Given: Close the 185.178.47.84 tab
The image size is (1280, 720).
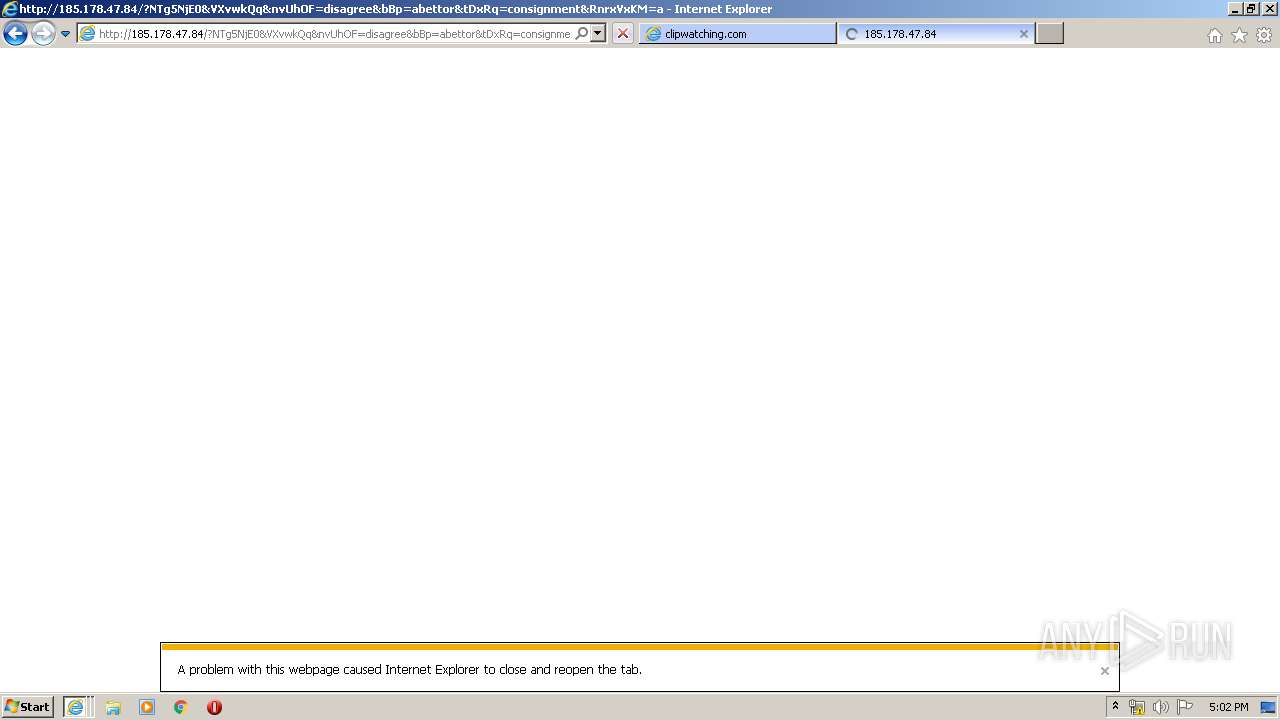Looking at the screenshot, I should [x=1023, y=34].
